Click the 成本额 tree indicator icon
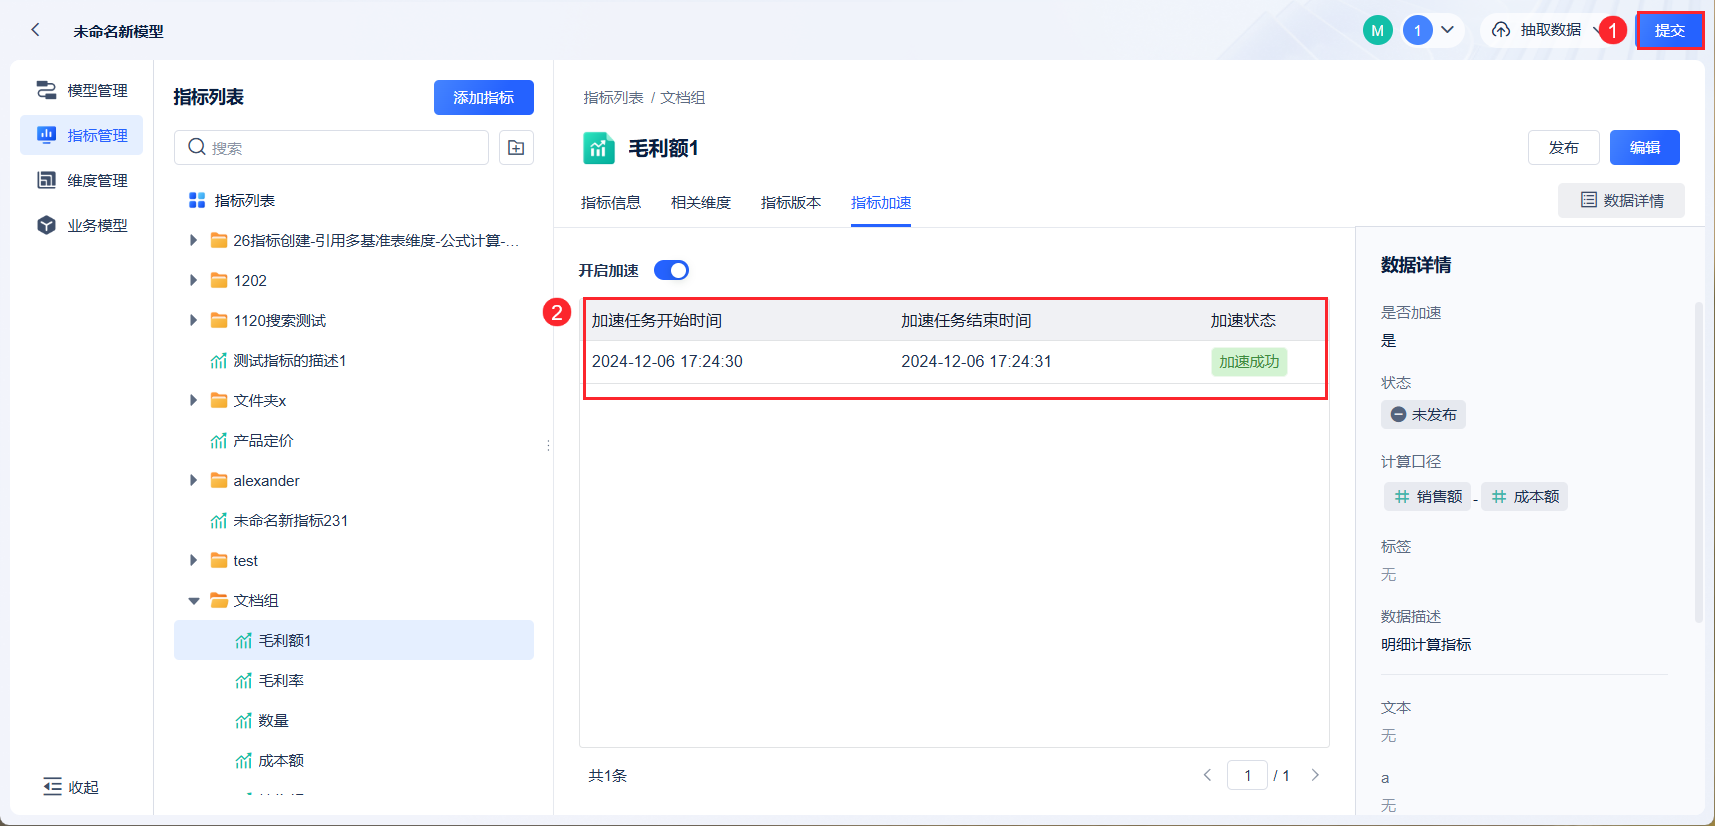 pyautogui.click(x=244, y=760)
